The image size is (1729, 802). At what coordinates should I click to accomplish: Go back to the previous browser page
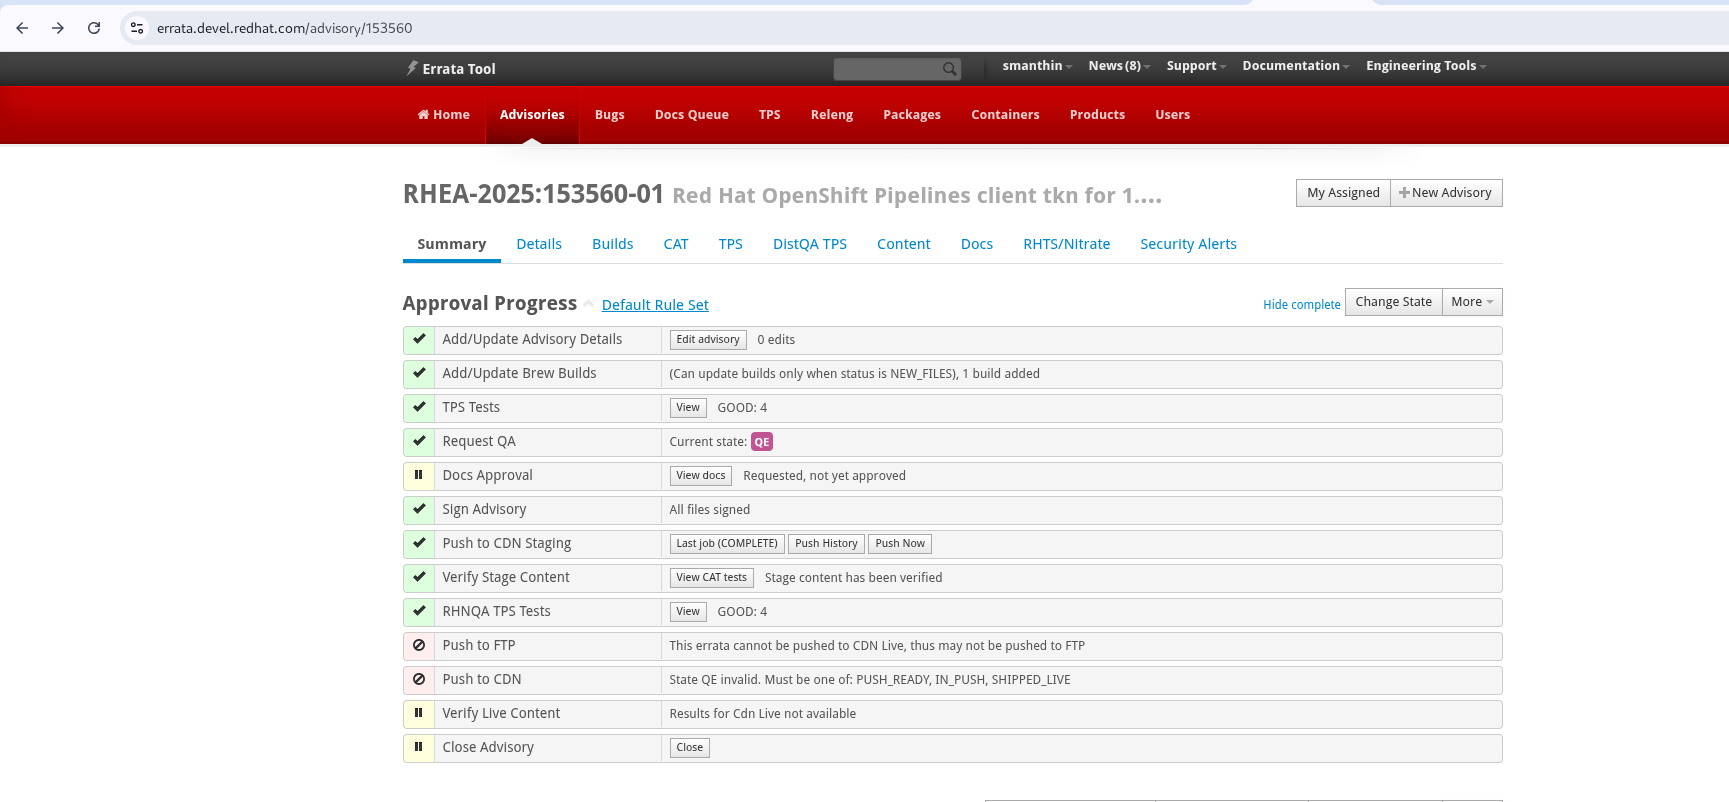click(x=22, y=28)
